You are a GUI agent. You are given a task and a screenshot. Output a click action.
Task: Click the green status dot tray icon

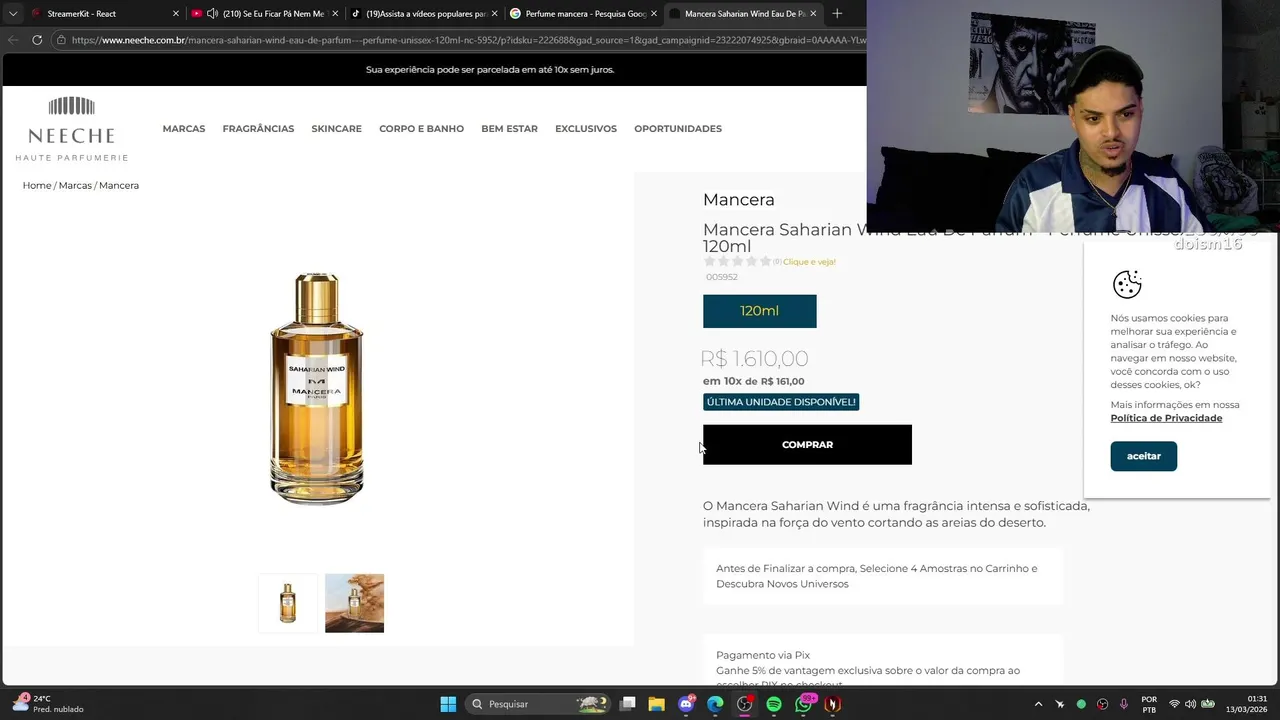(1081, 704)
